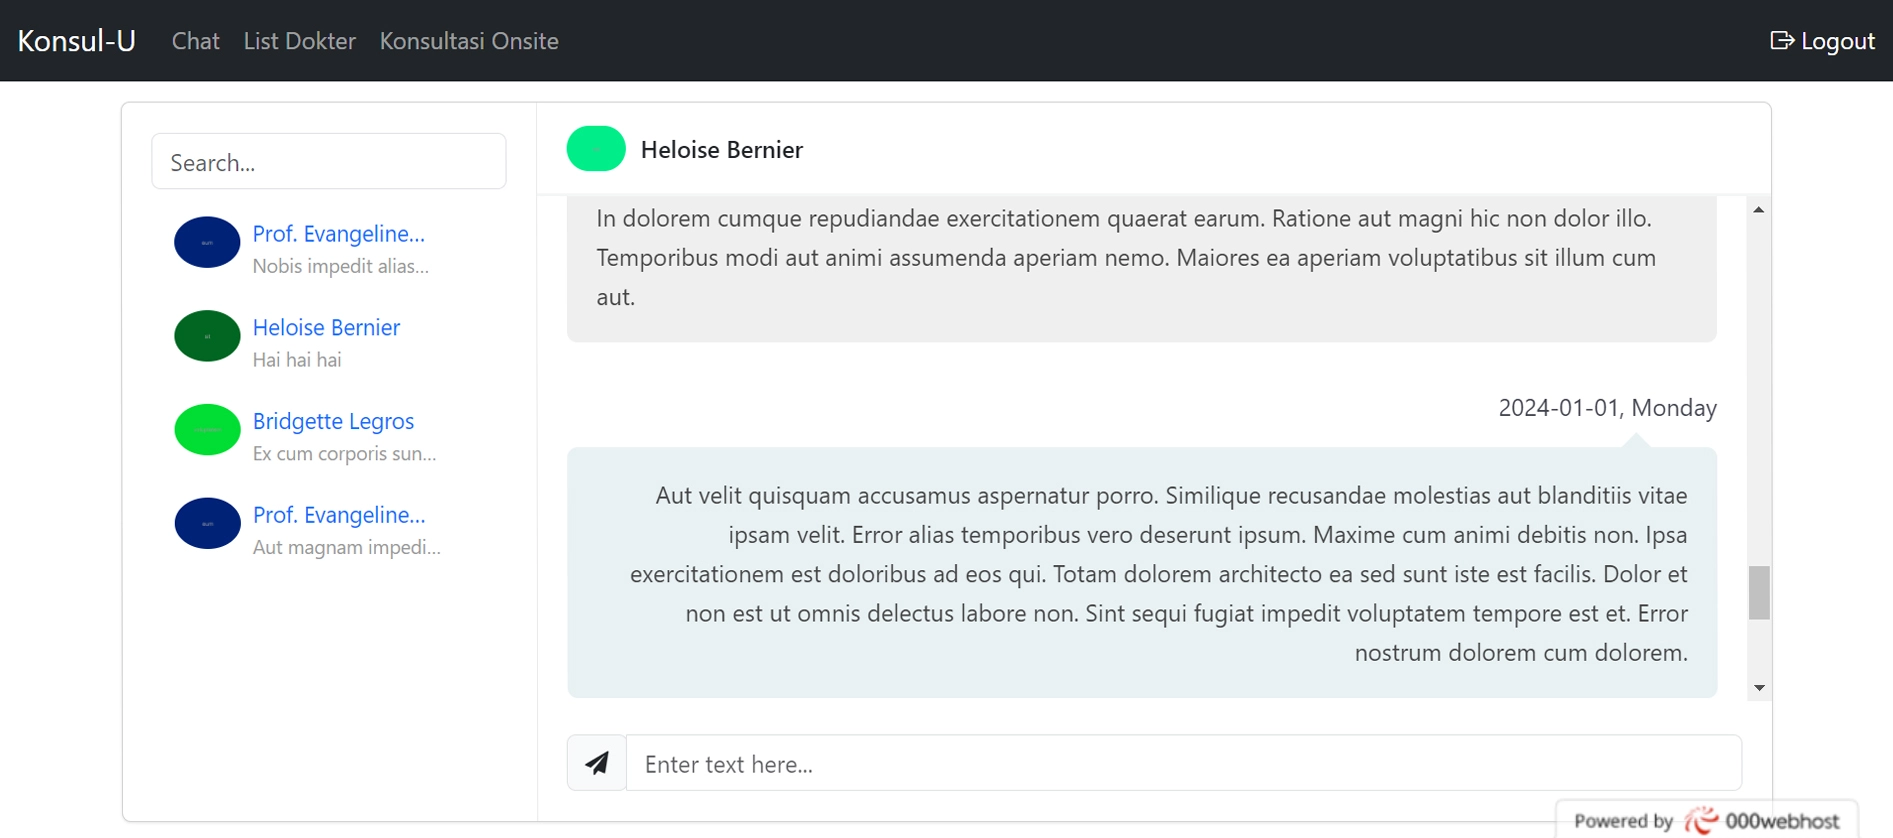Image resolution: width=1893 pixels, height=838 pixels.
Task: Click the send message paper plane icon
Action: point(596,762)
